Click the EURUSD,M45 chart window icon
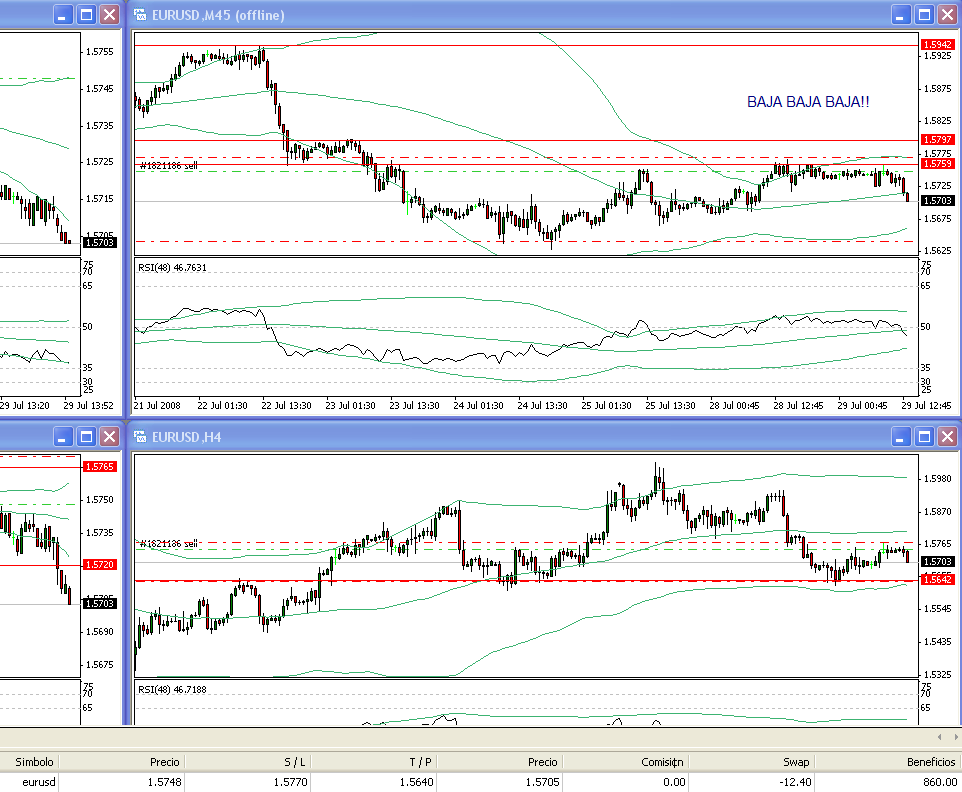The width and height of the screenshot is (962, 792). (140, 15)
